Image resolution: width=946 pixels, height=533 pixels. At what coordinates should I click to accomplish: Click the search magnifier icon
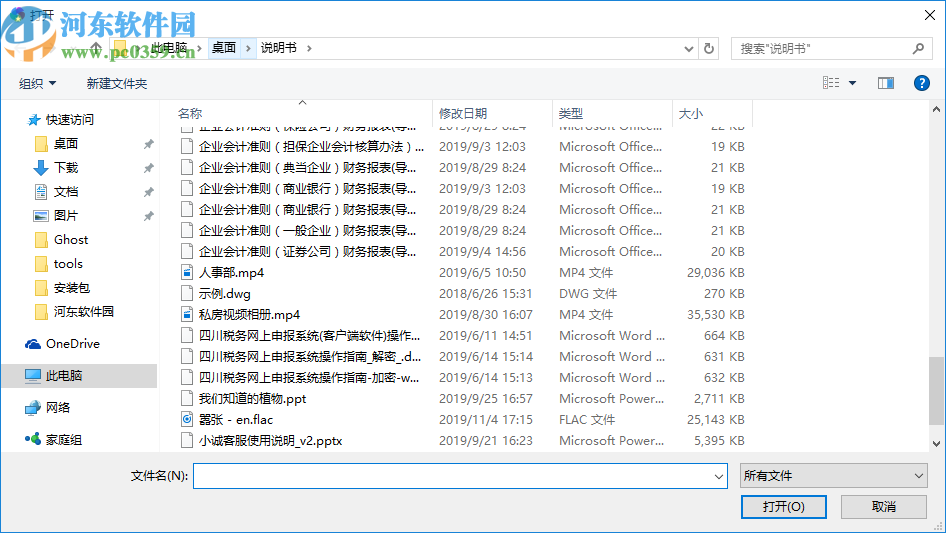pos(918,48)
